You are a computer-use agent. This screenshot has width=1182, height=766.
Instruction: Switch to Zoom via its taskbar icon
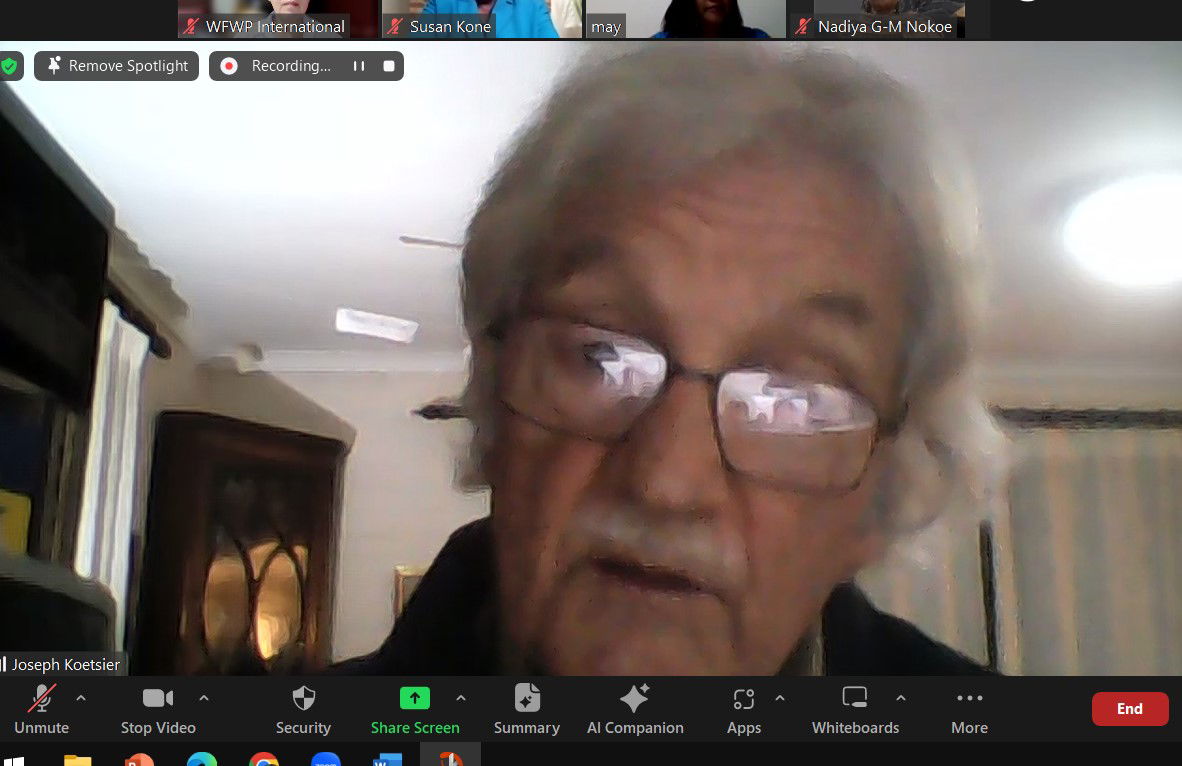pyautogui.click(x=326, y=760)
